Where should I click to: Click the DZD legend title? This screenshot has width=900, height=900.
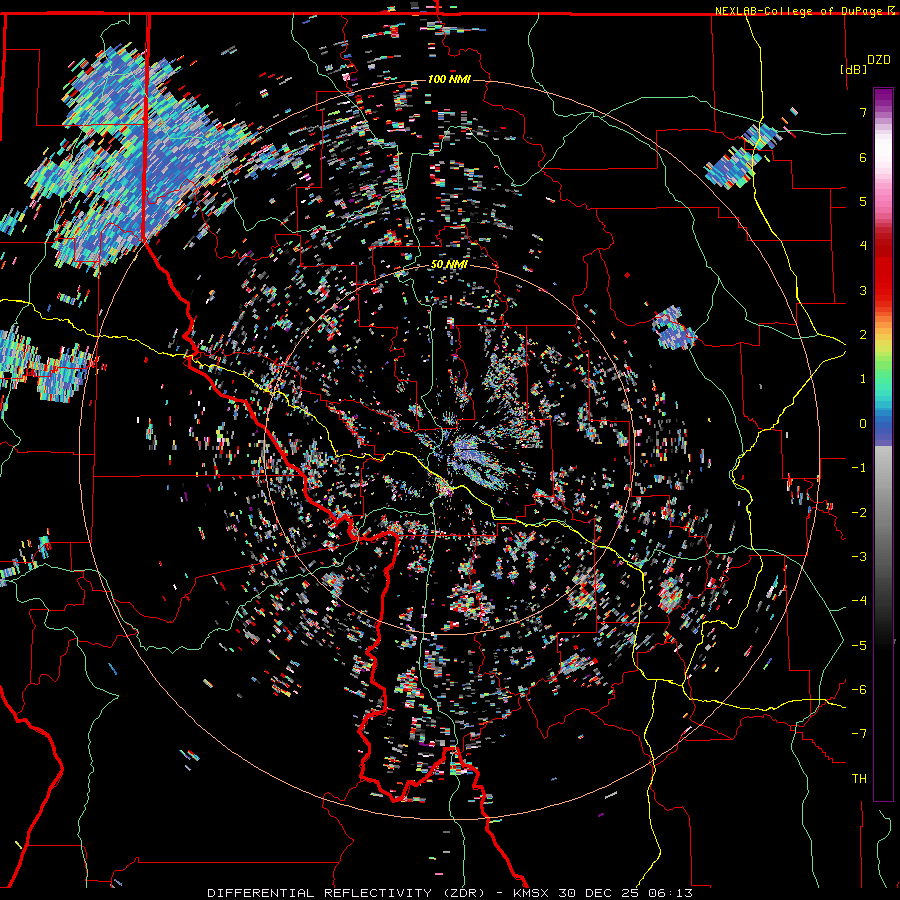coord(878,60)
